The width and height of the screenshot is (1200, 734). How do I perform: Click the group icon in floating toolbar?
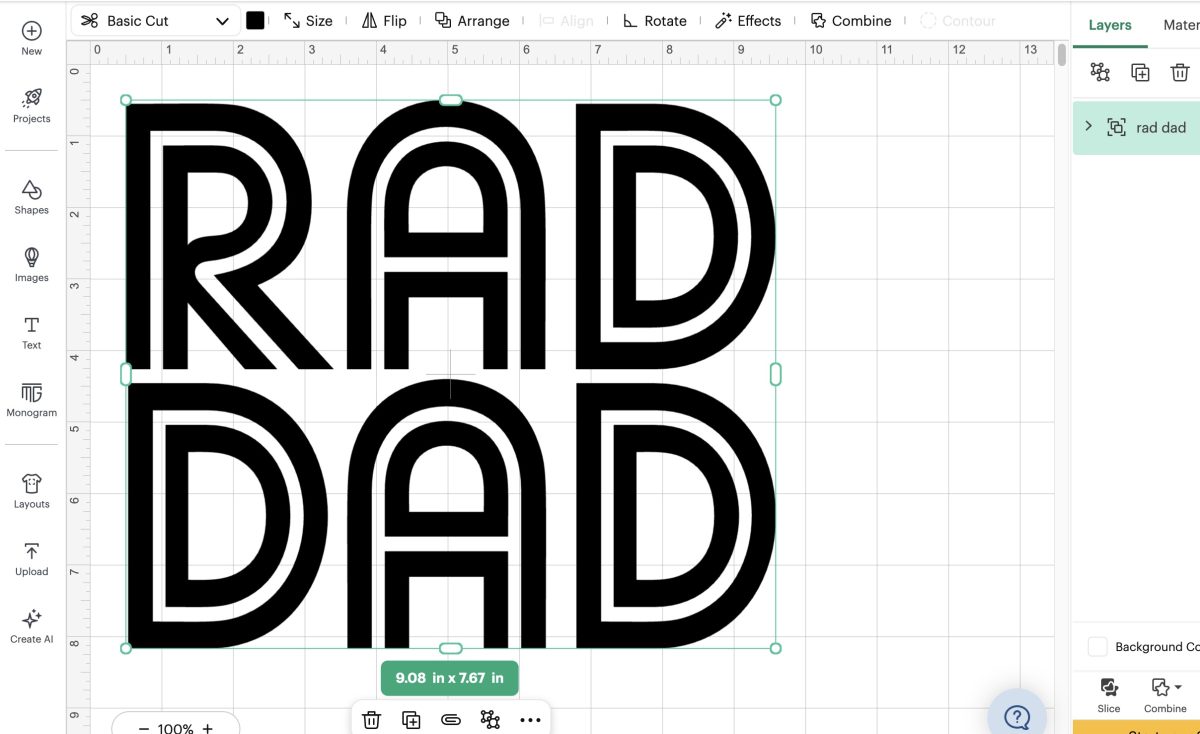click(490, 720)
